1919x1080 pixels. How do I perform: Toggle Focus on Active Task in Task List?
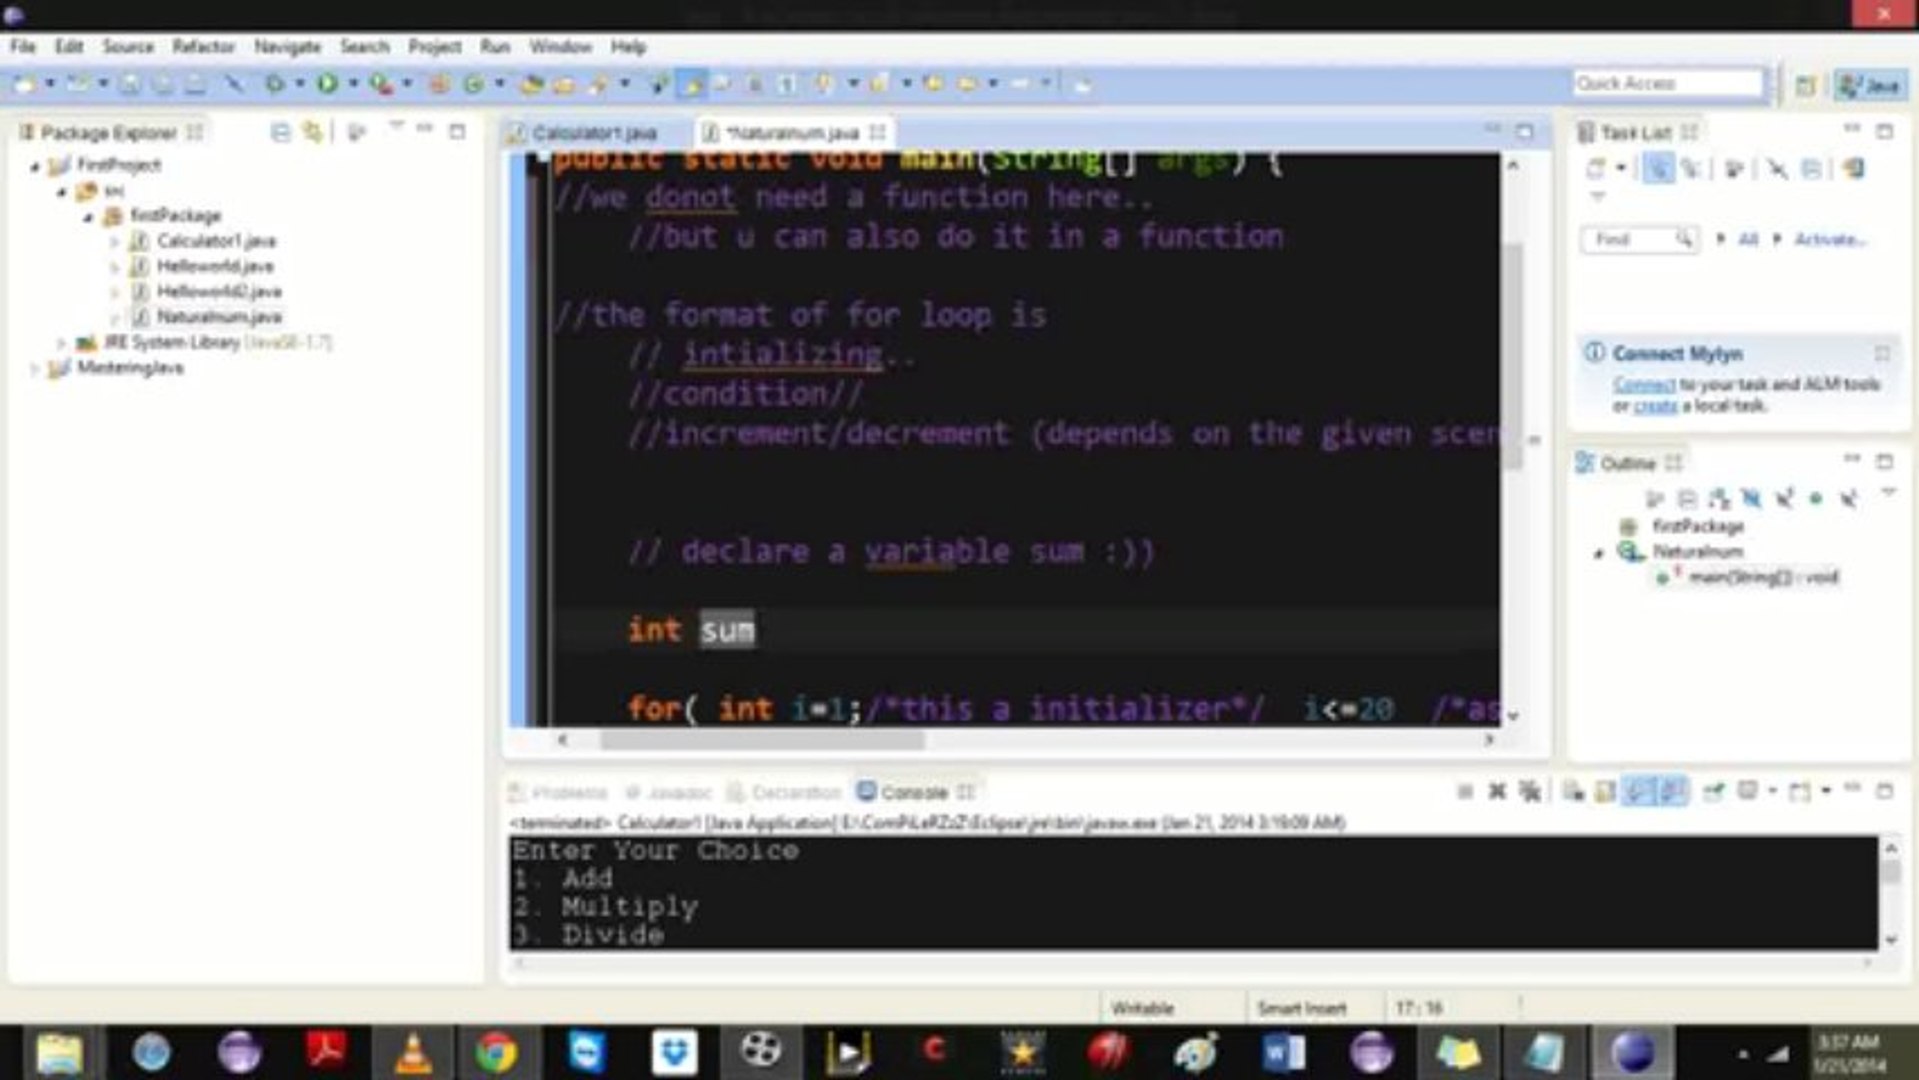pyautogui.click(x=1660, y=168)
